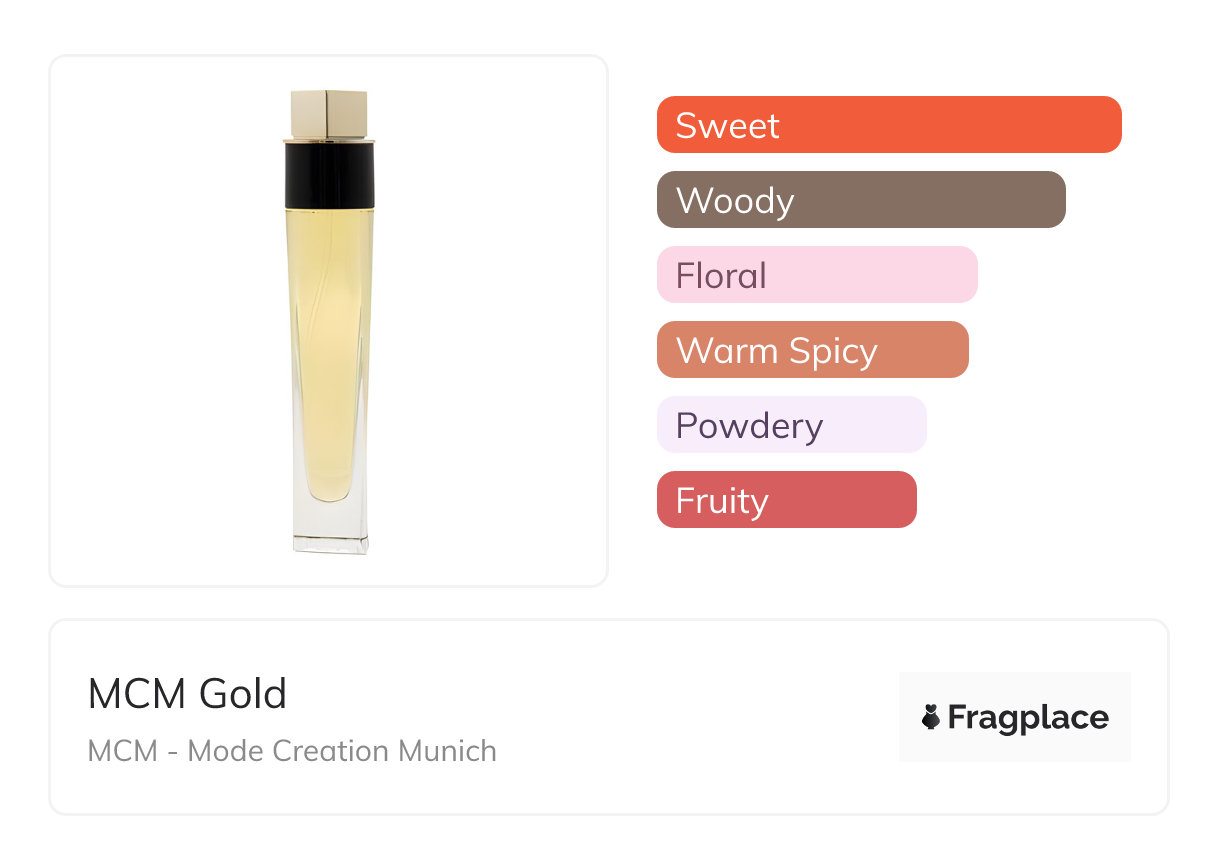The image size is (1218, 864).
Task: Pick the Warm Spicy accord bar
Action: click(812, 350)
